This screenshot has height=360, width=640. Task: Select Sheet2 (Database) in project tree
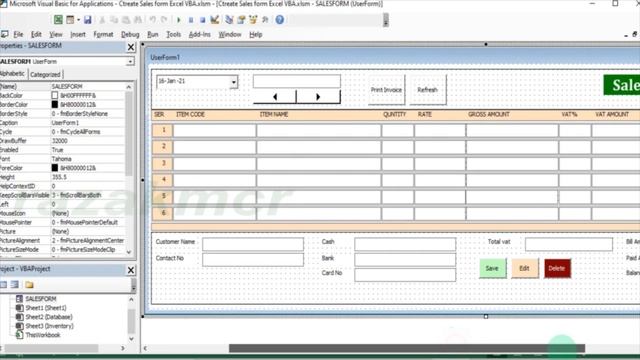[x=49, y=317]
